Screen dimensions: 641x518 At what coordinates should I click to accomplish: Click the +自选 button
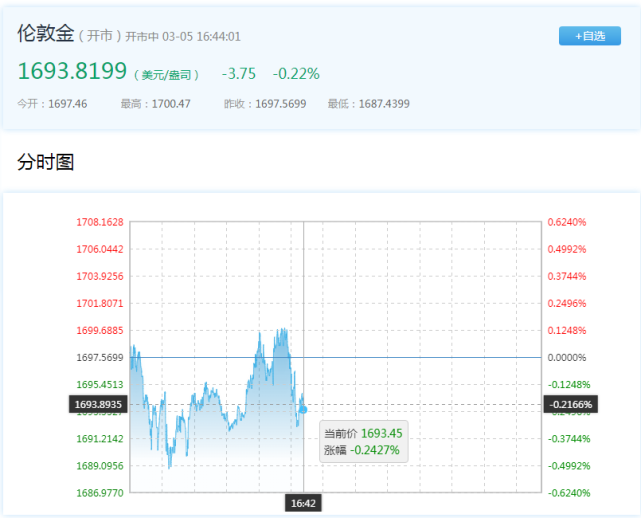click(x=589, y=36)
